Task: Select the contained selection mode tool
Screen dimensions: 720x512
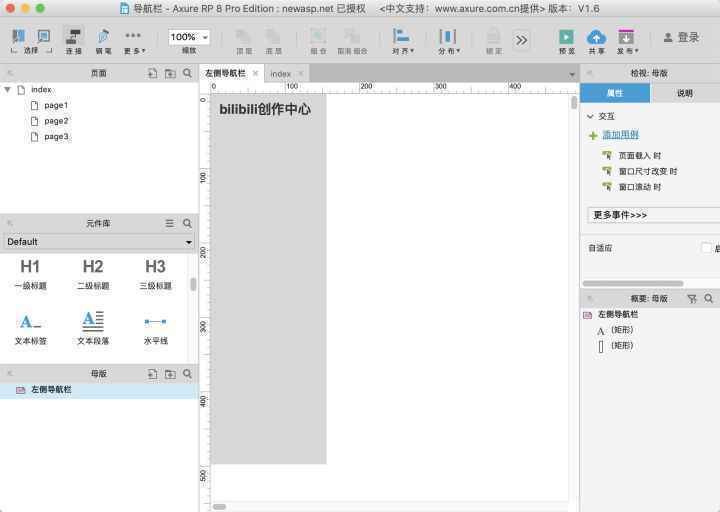Action: [44, 36]
